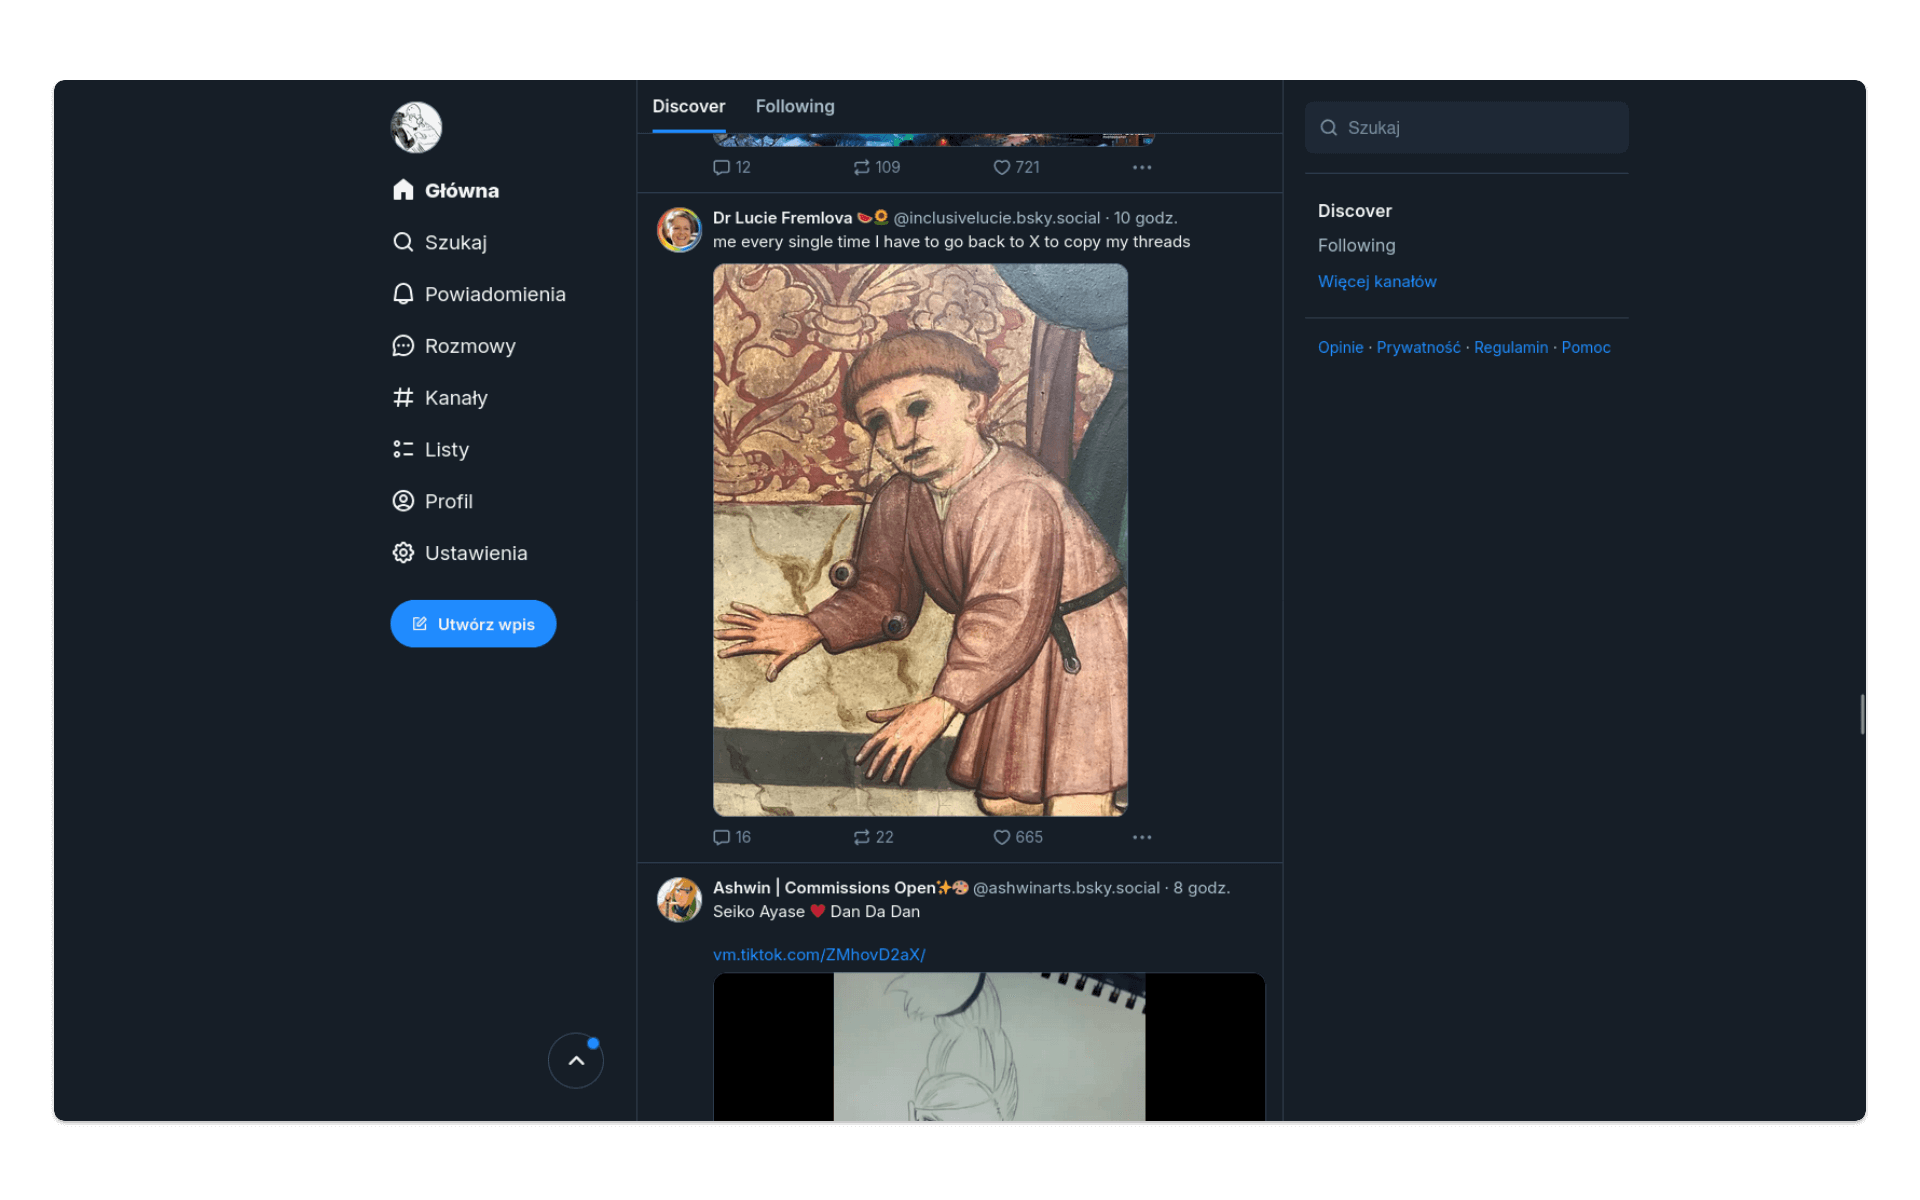Open Rozmowy chats

coord(454,346)
